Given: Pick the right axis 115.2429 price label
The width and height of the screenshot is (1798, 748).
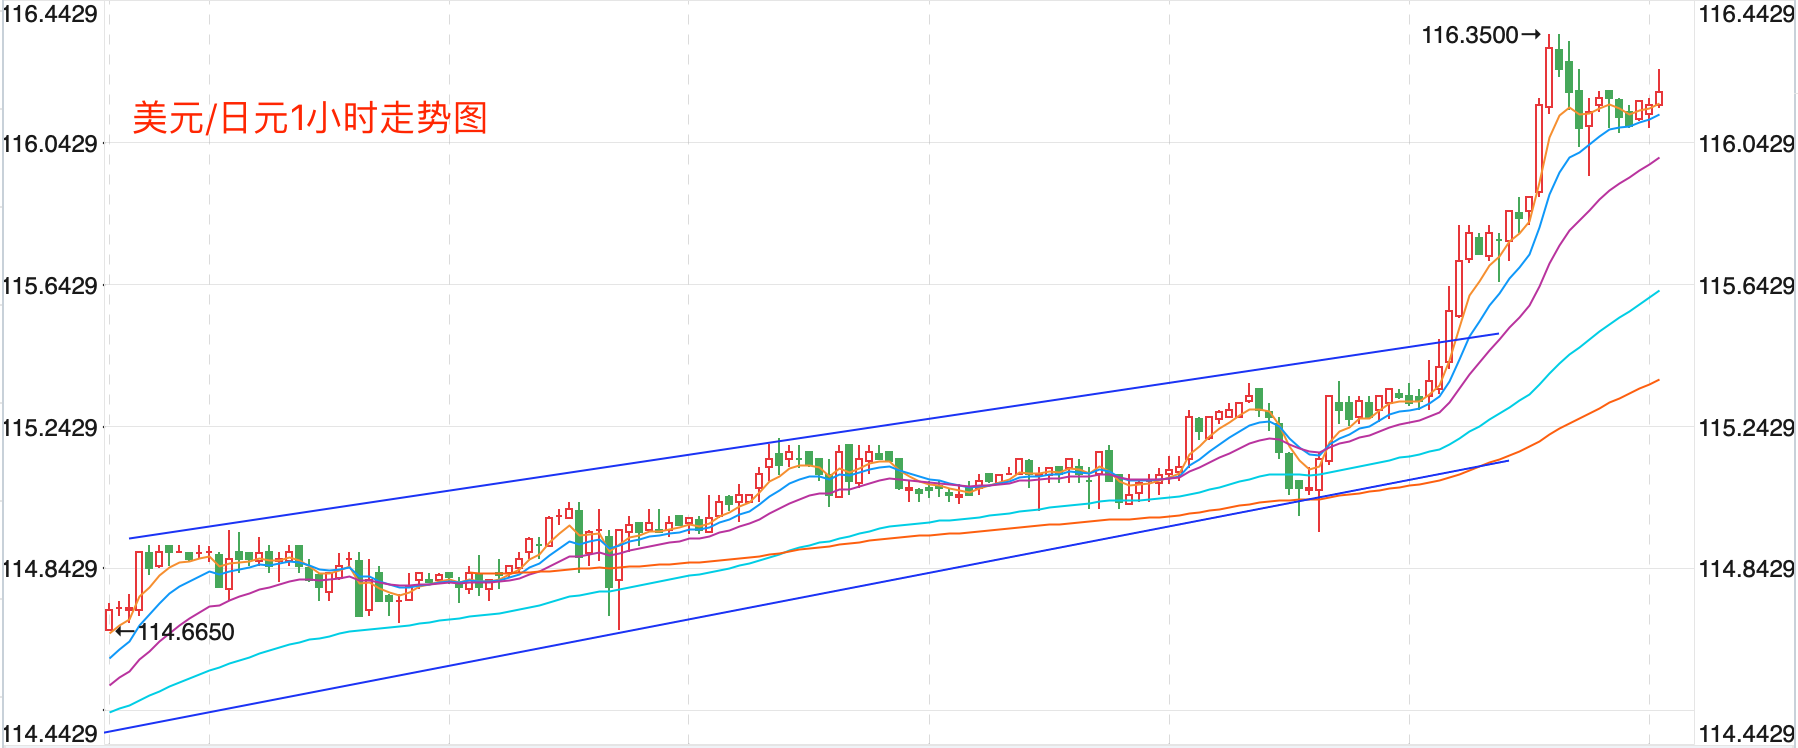Looking at the screenshot, I should 1746,428.
